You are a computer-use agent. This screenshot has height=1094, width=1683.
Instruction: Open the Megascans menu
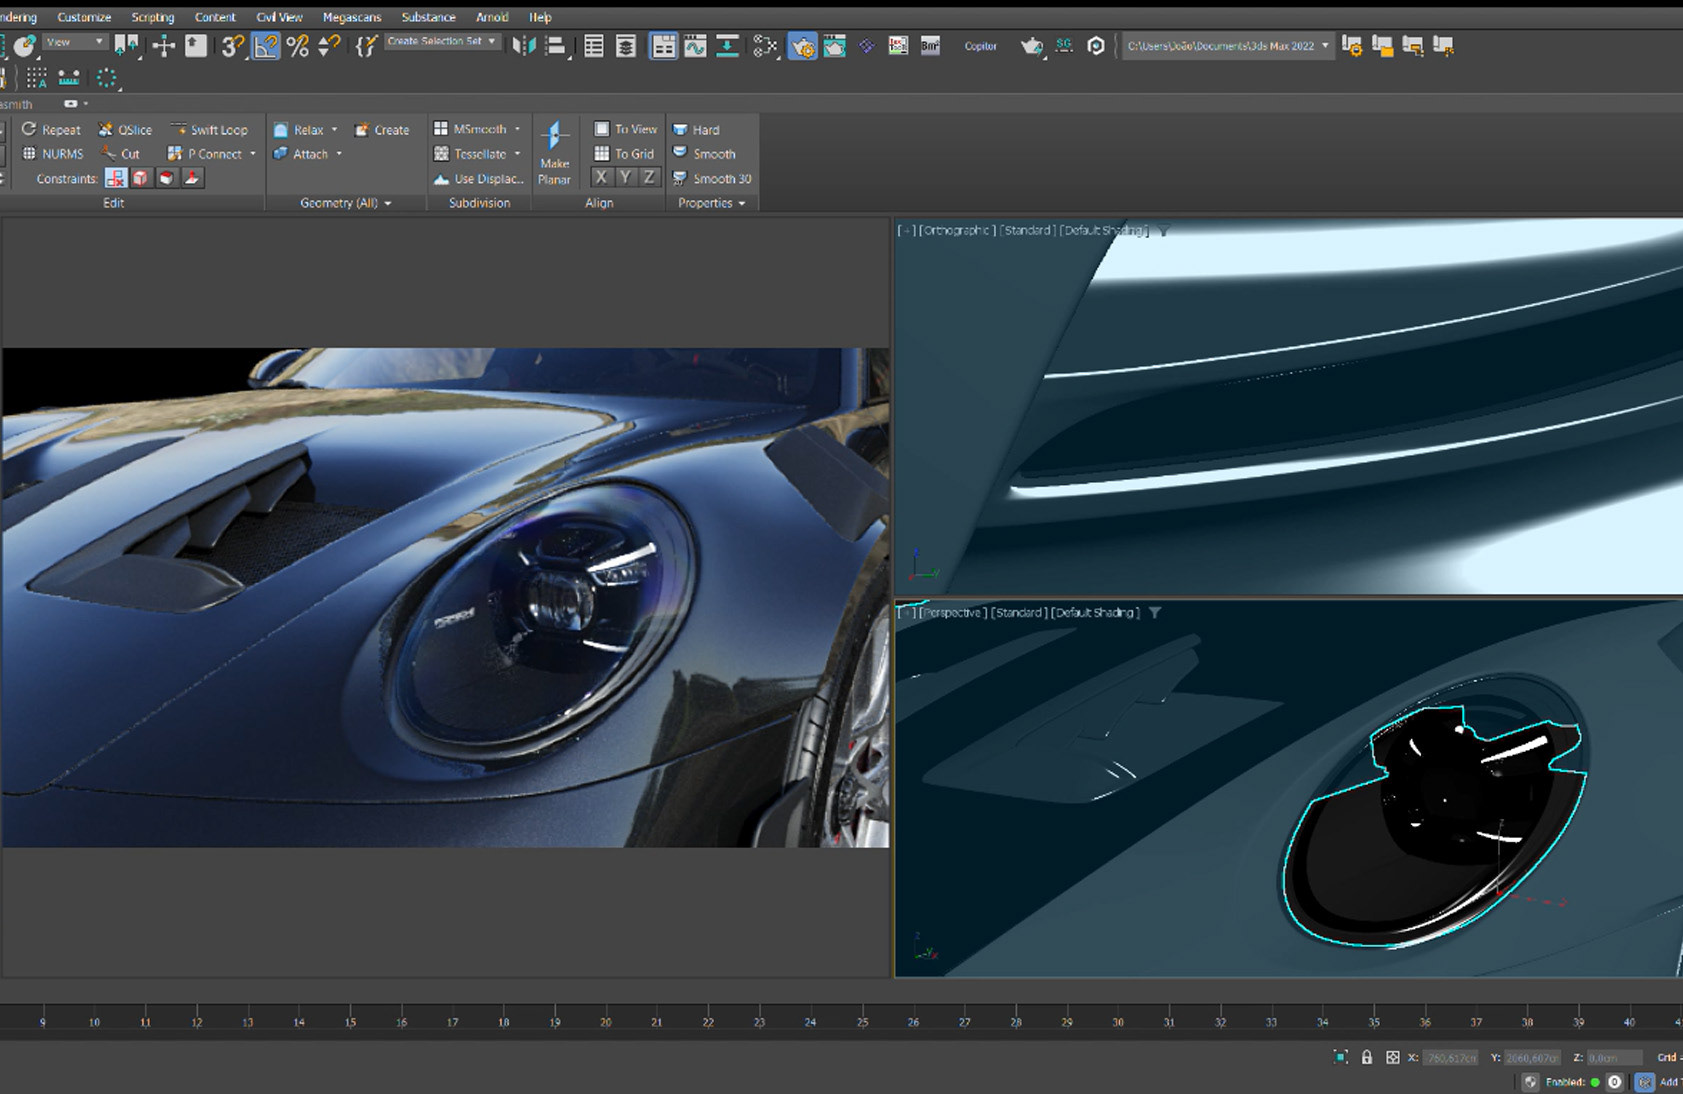tap(351, 17)
